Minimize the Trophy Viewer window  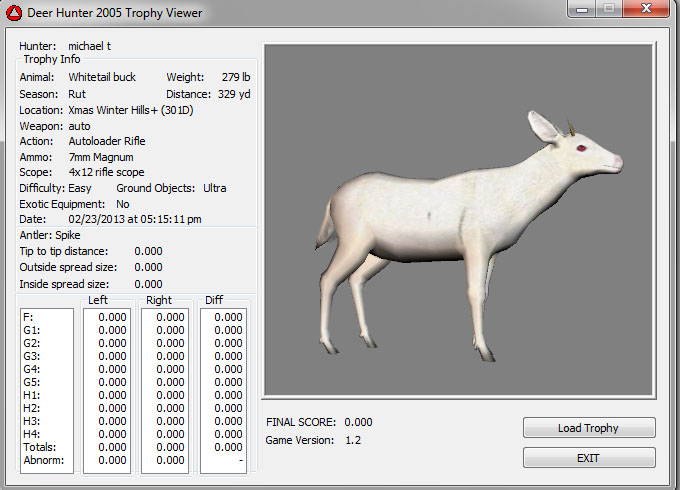coord(582,9)
